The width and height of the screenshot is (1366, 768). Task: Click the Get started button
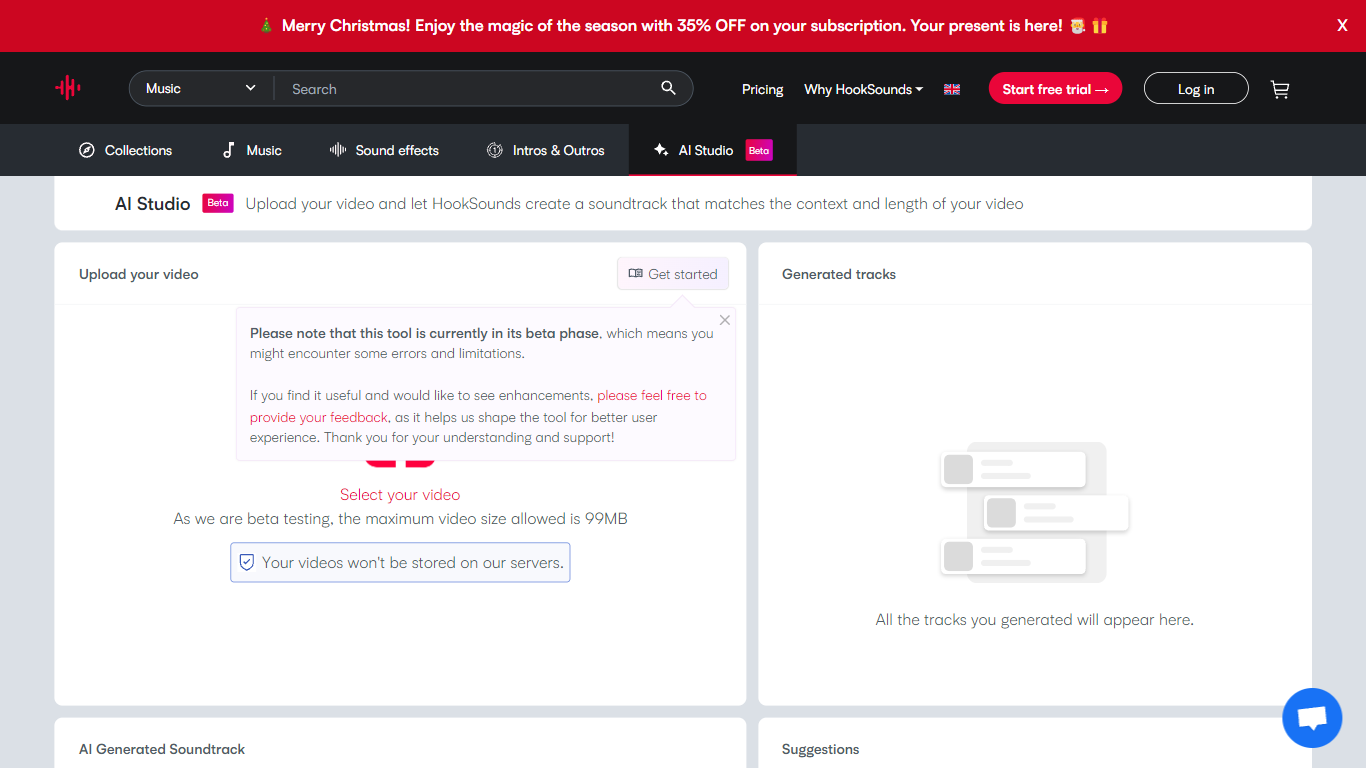pyautogui.click(x=673, y=274)
